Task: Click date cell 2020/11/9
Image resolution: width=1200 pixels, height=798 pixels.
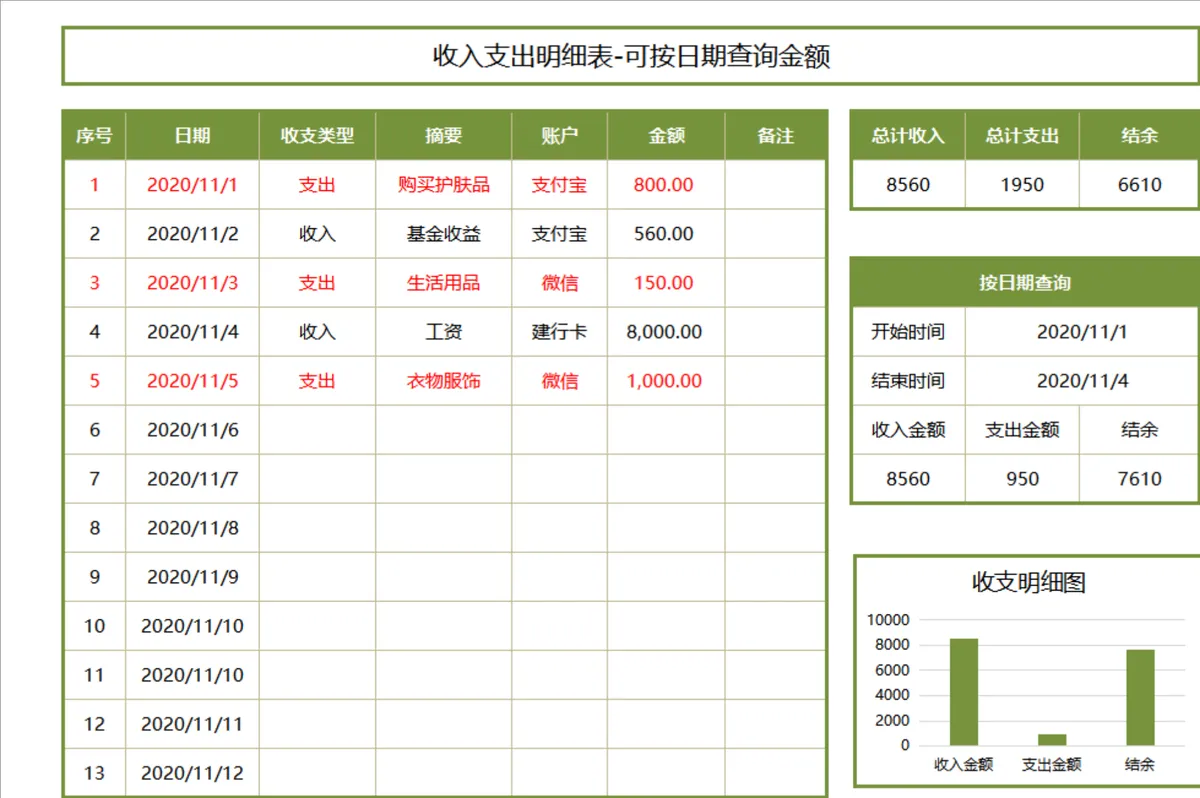Action: (193, 577)
